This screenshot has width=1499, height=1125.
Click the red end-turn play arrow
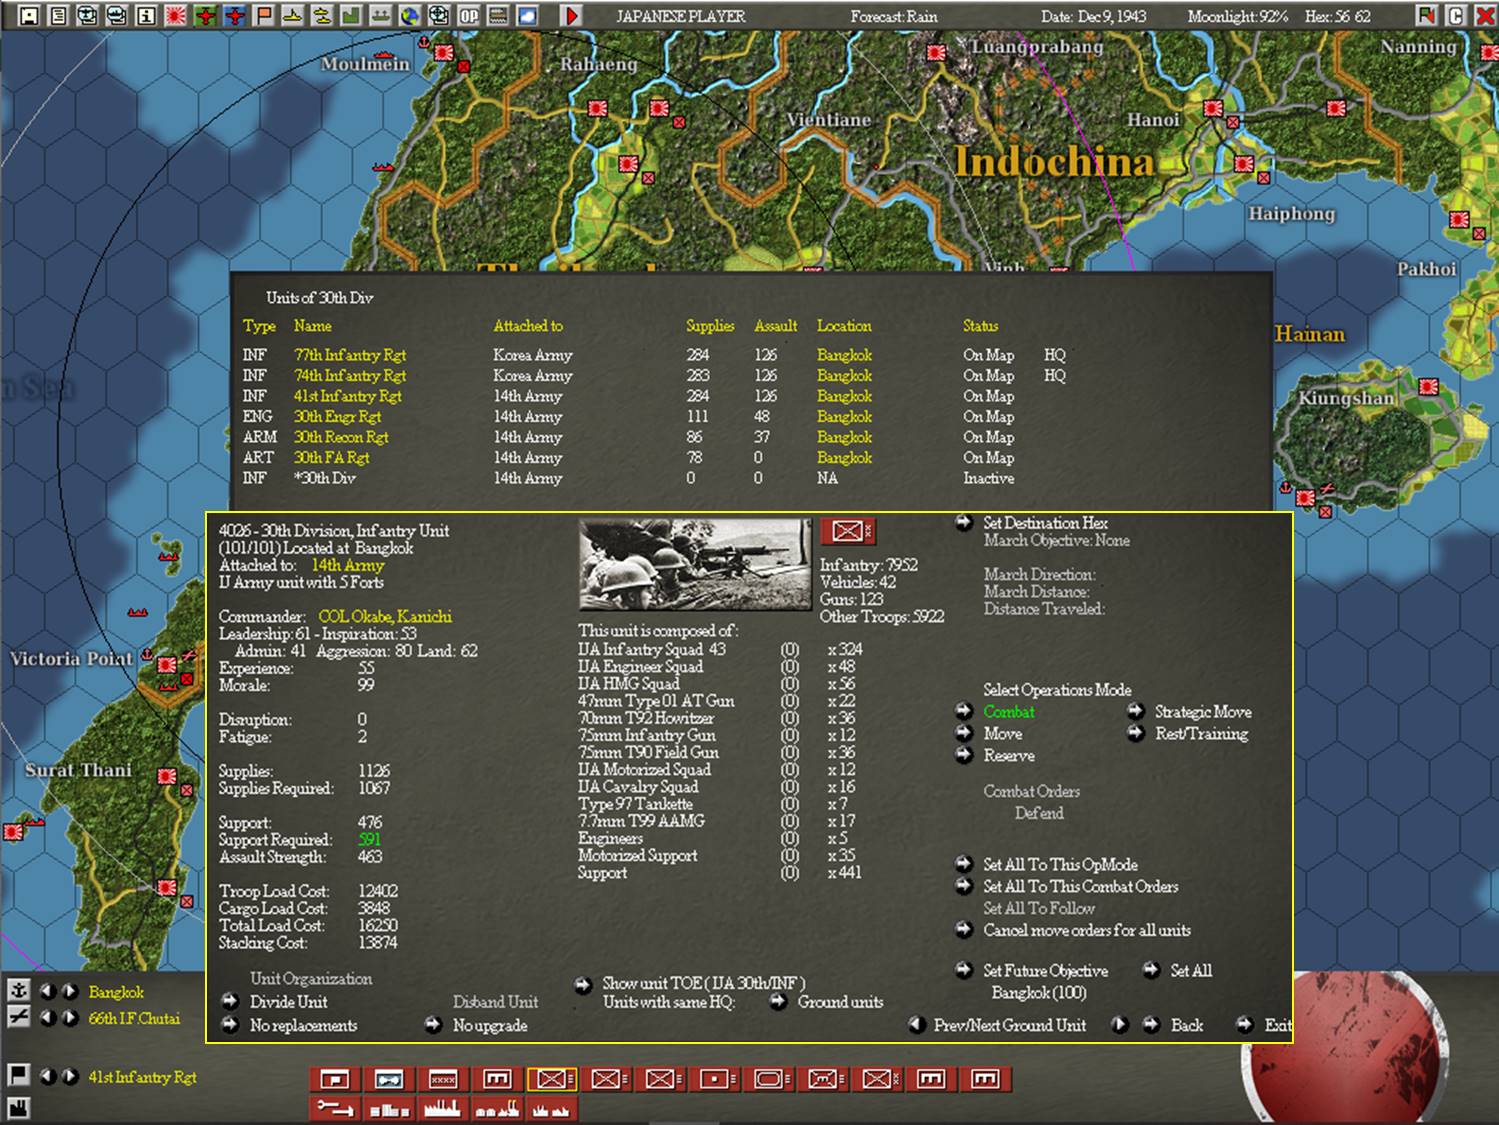coord(571,16)
